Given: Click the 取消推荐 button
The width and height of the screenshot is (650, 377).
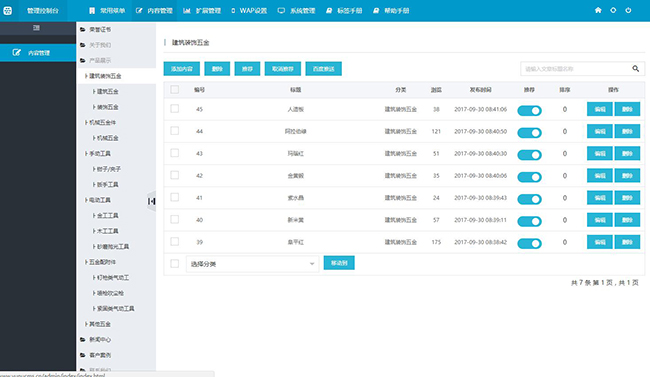Looking at the screenshot, I should pos(283,69).
